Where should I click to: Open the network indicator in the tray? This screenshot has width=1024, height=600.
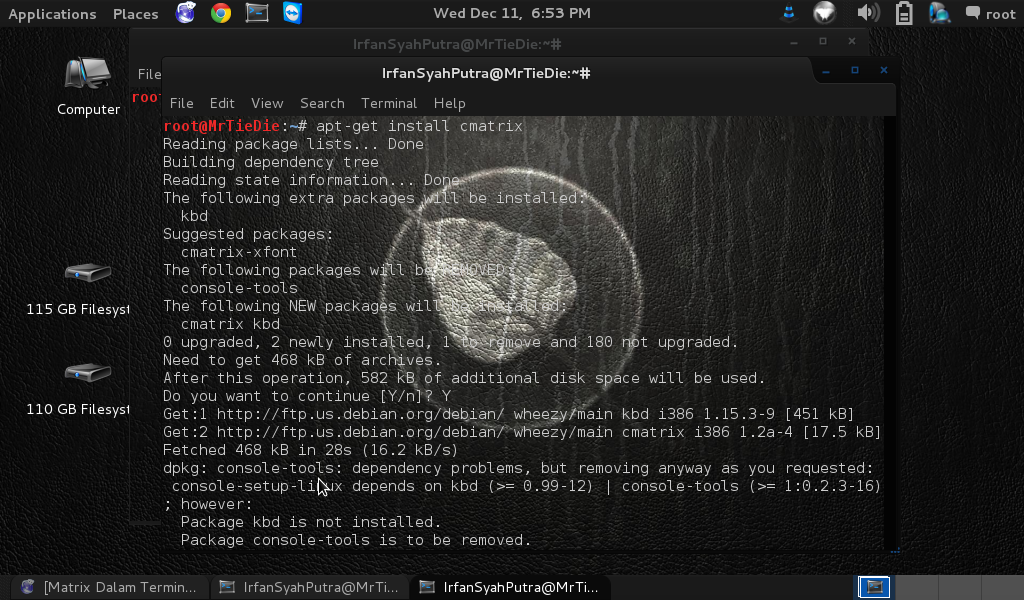click(x=825, y=14)
